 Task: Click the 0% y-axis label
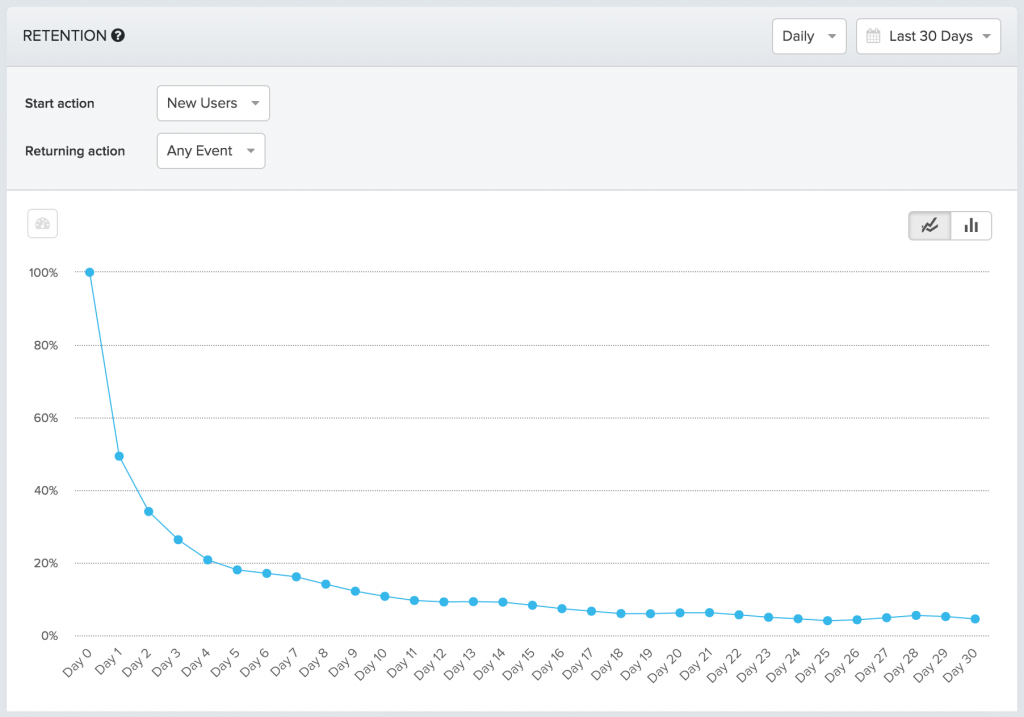click(x=50, y=635)
